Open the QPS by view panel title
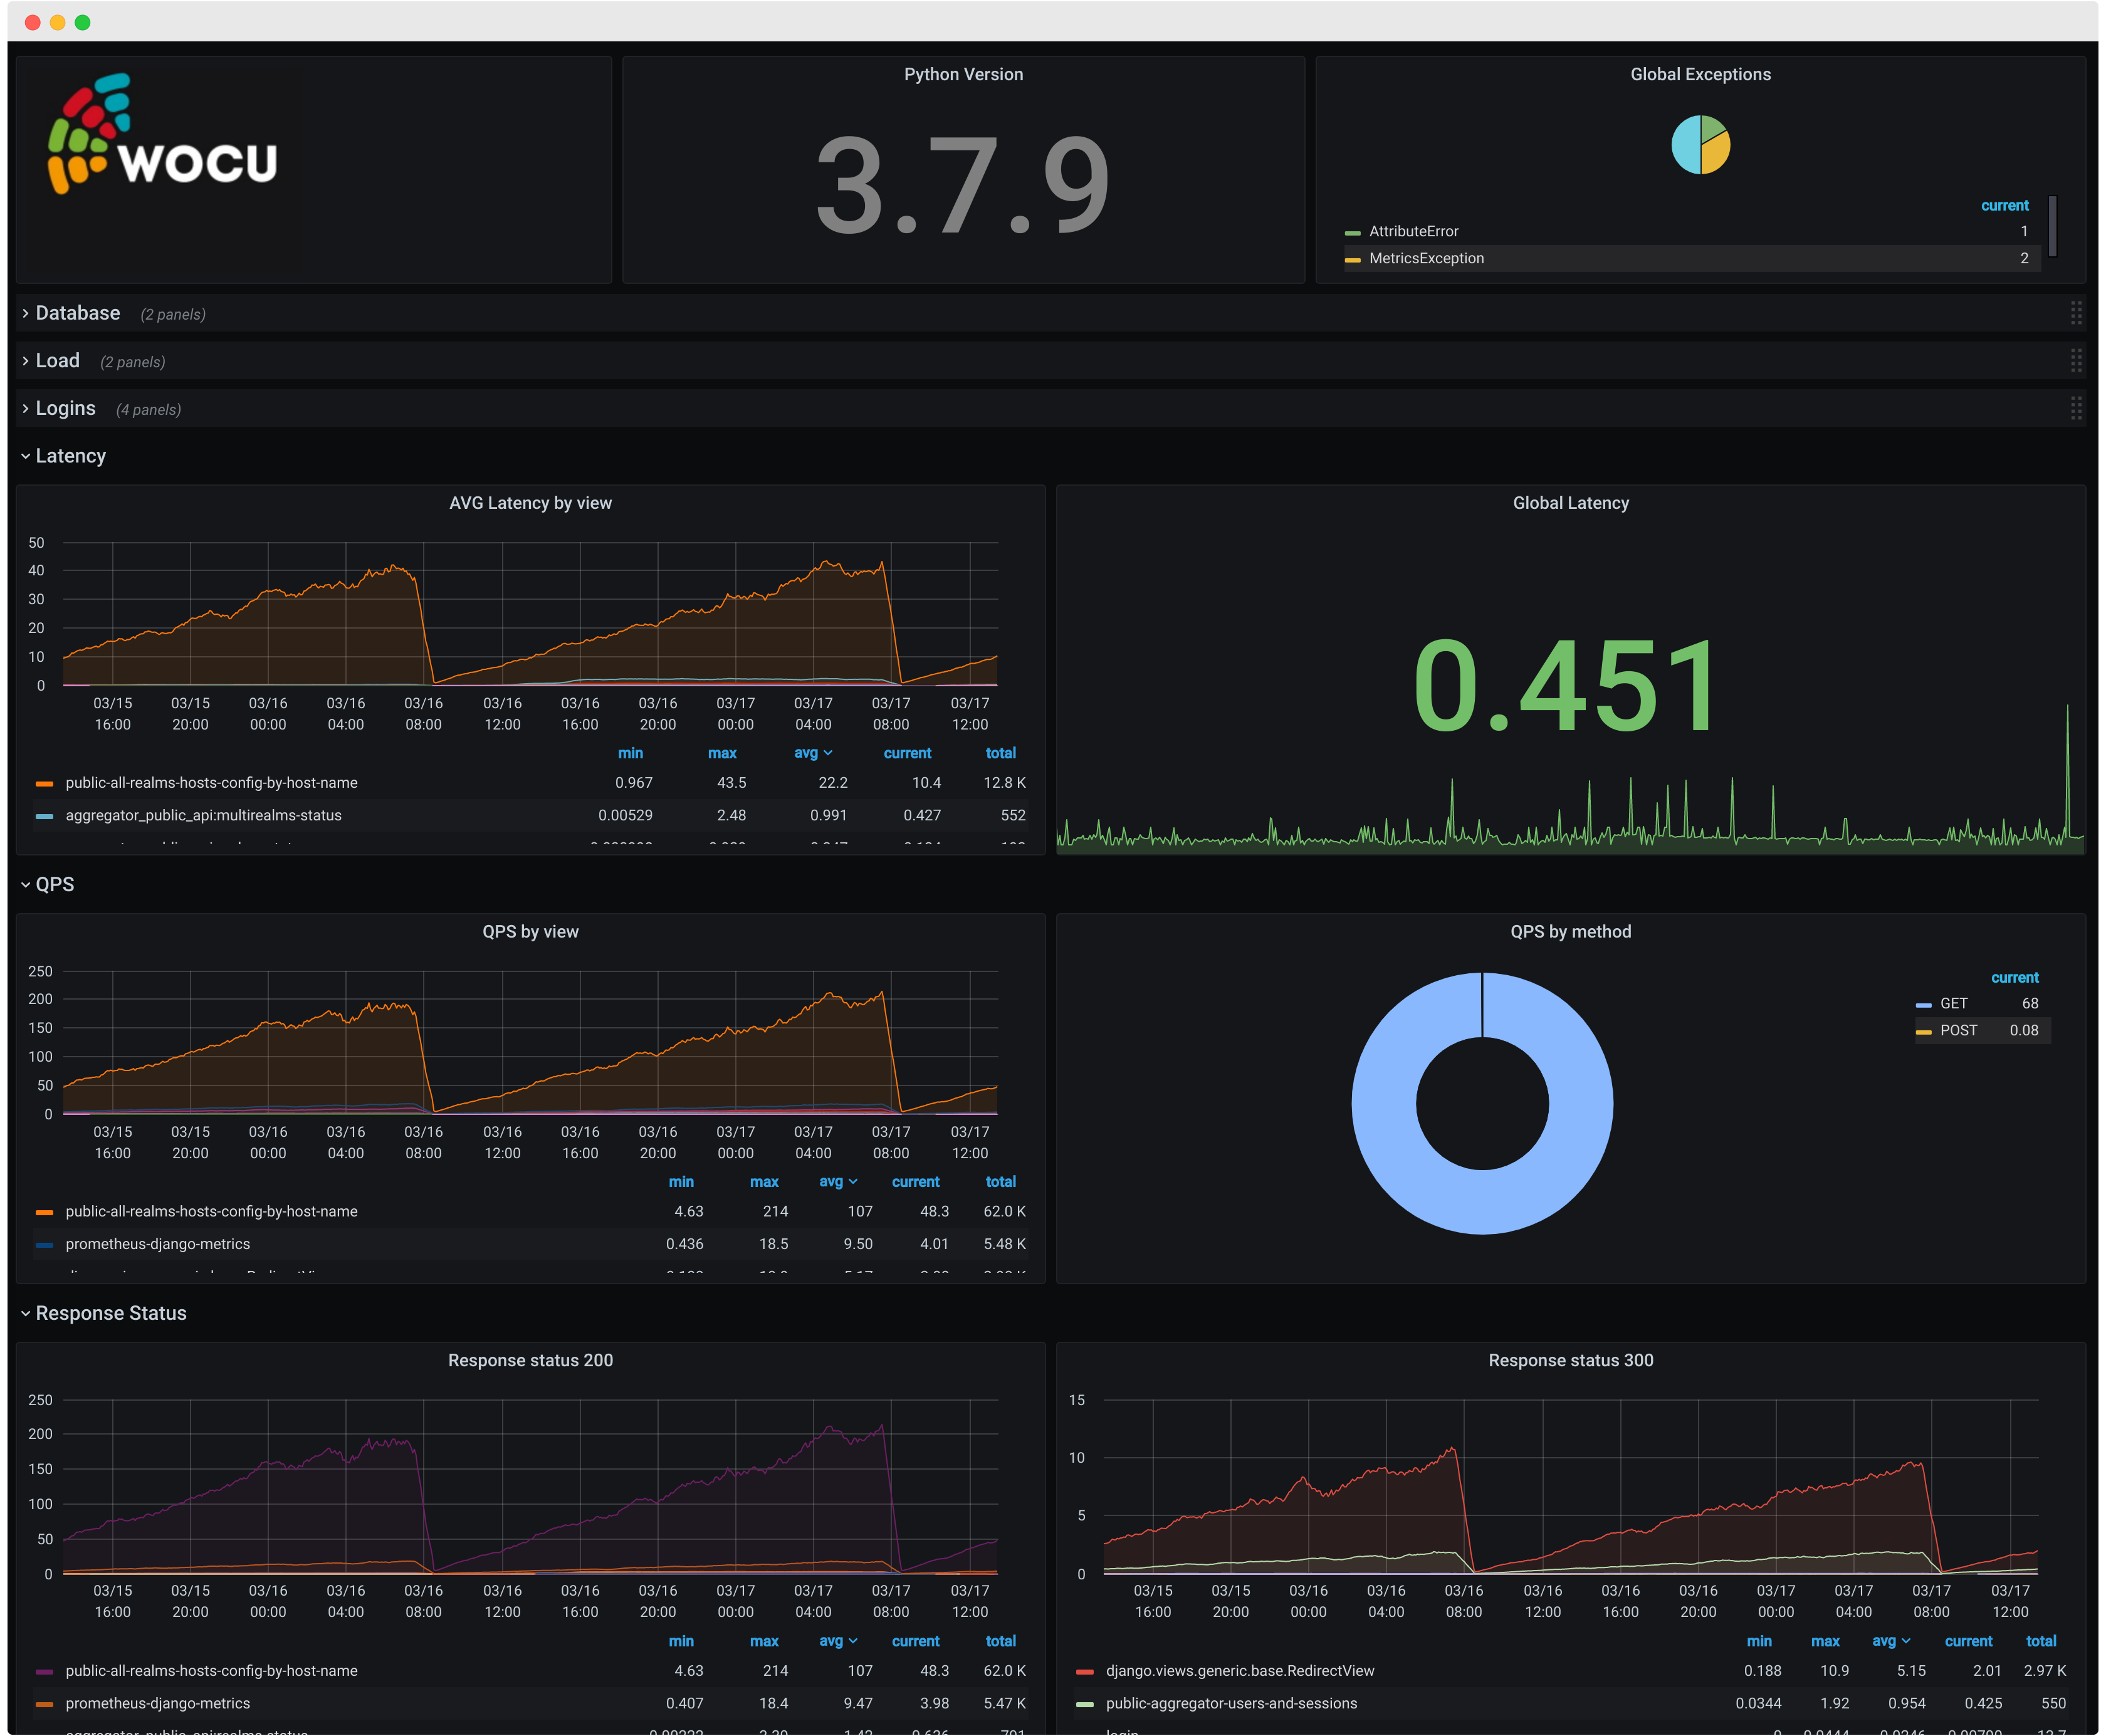This screenshot has height=1736, width=2106. 530,931
